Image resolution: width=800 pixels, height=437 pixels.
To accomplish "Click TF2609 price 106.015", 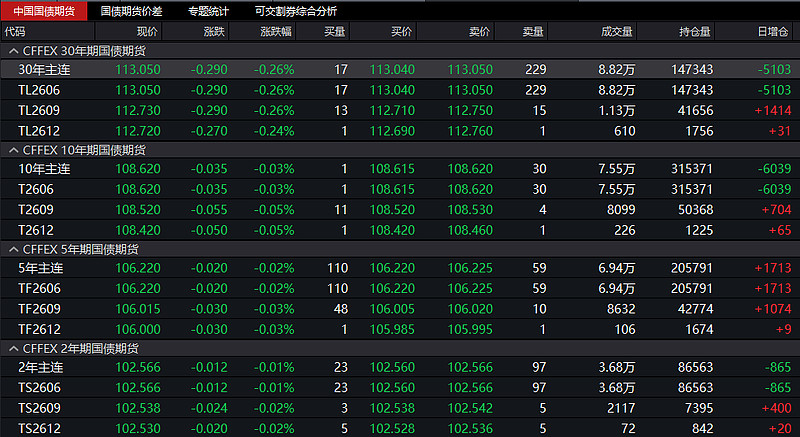I will pyautogui.click(x=138, y=309).
